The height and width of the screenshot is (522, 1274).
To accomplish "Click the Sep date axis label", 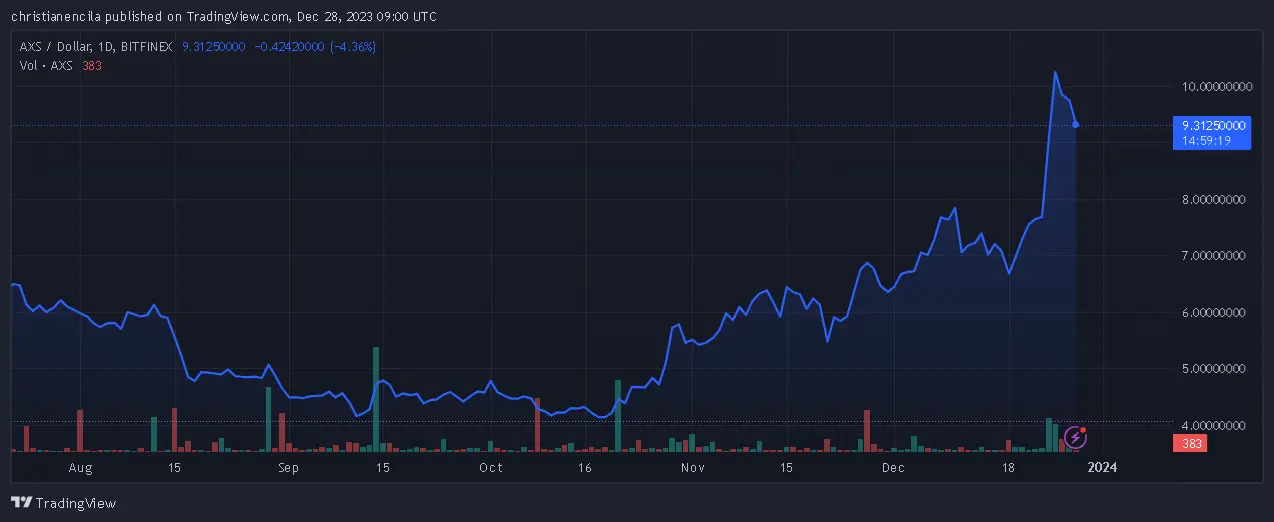I will pos(288,467).
